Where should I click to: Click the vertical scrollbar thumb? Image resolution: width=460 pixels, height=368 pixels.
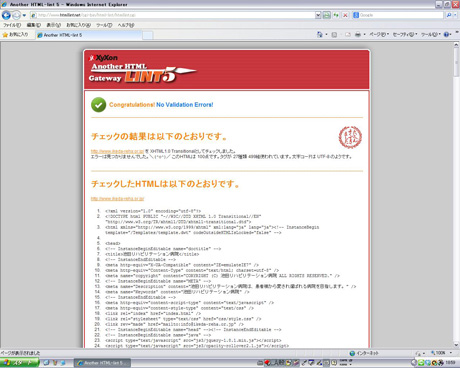(456, 63)
